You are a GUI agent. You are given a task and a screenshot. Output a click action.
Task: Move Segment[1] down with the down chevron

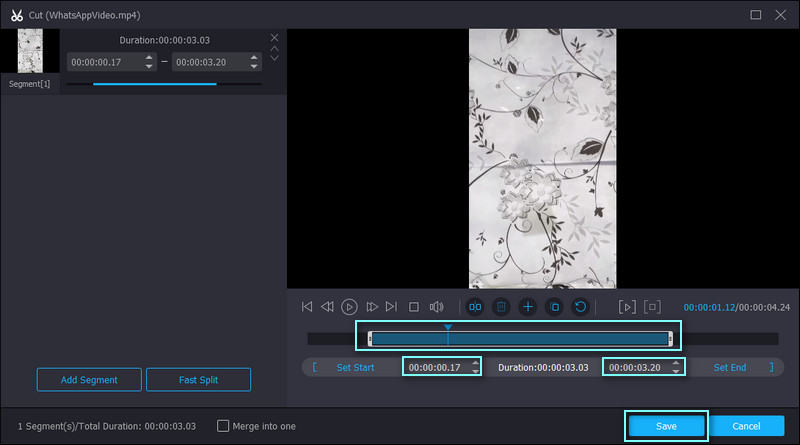tap(274, 58)
